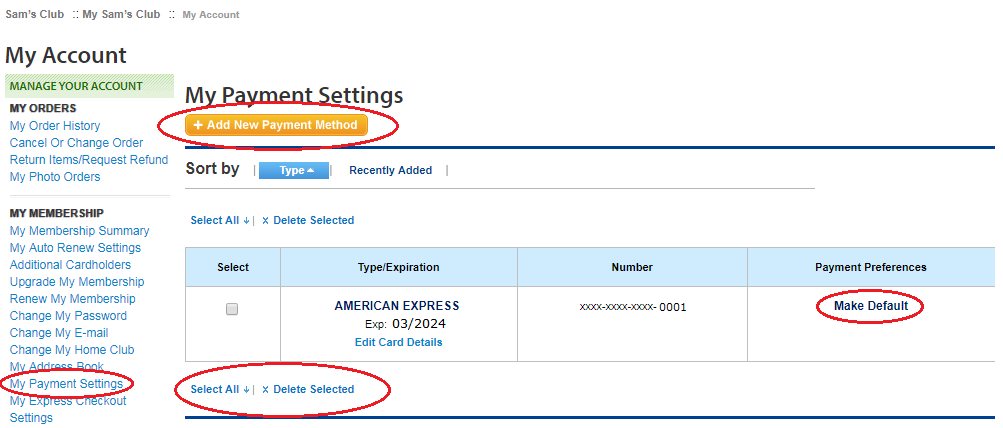Click bottom Delete Selected link
This screenshot has width=1003, height=428.
[x=308, y=389]
